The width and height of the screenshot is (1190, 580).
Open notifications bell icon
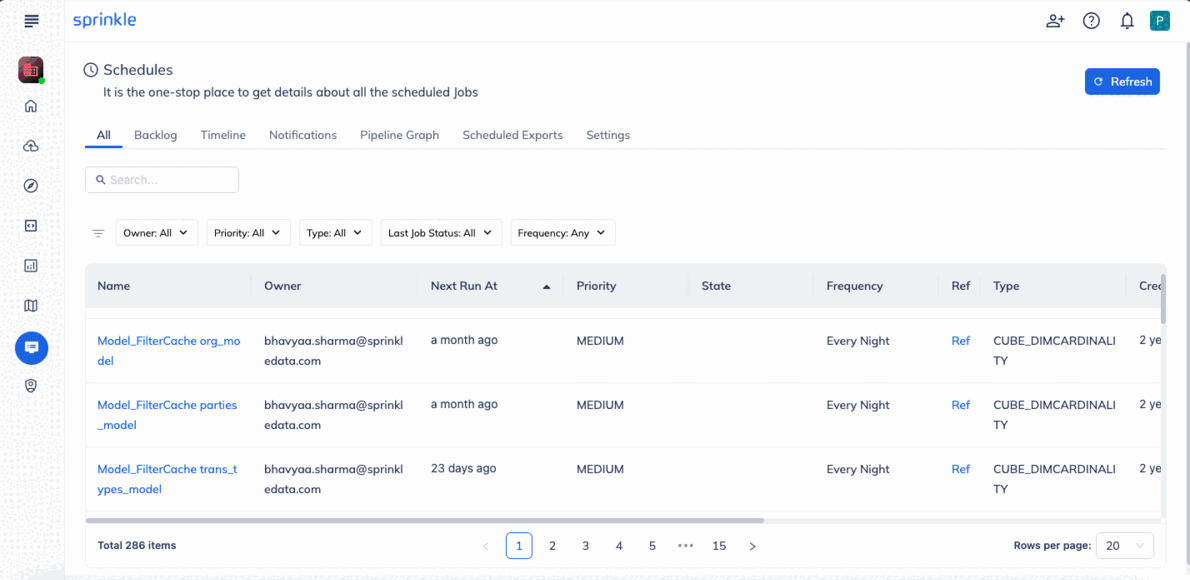[1127, 21]
